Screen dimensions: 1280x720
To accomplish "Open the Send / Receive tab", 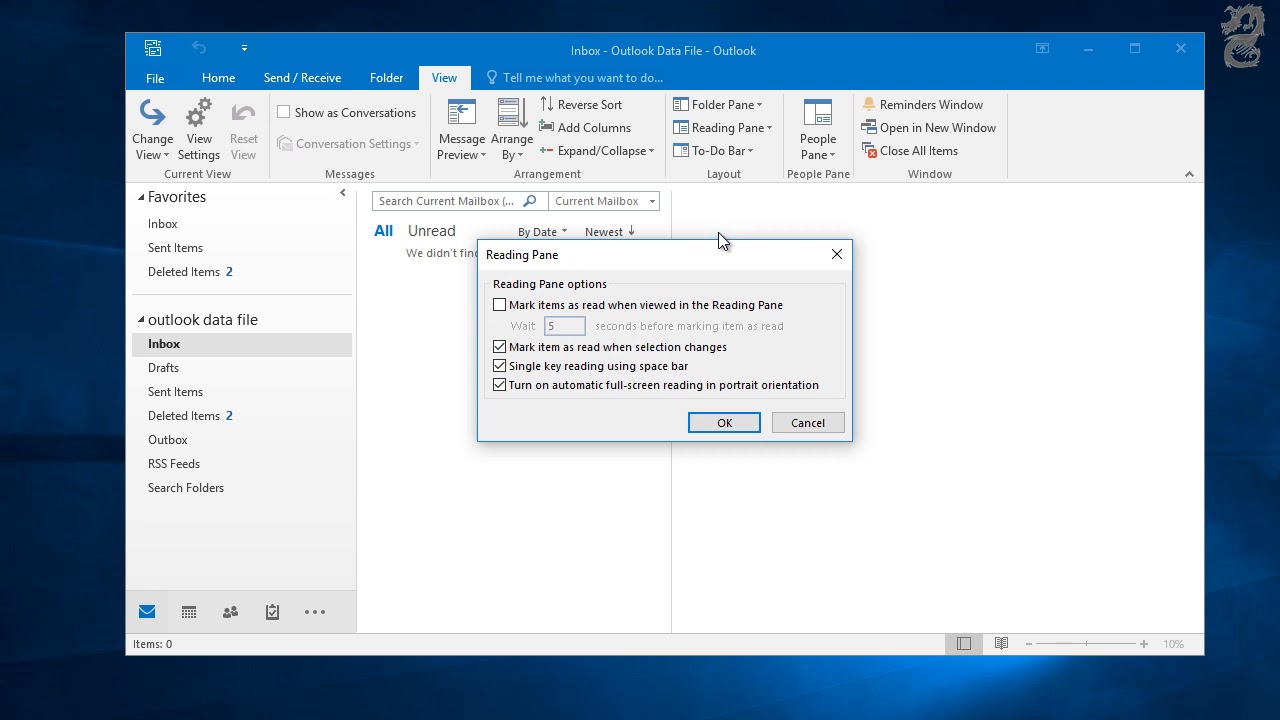I will click(x=302, y=78).
